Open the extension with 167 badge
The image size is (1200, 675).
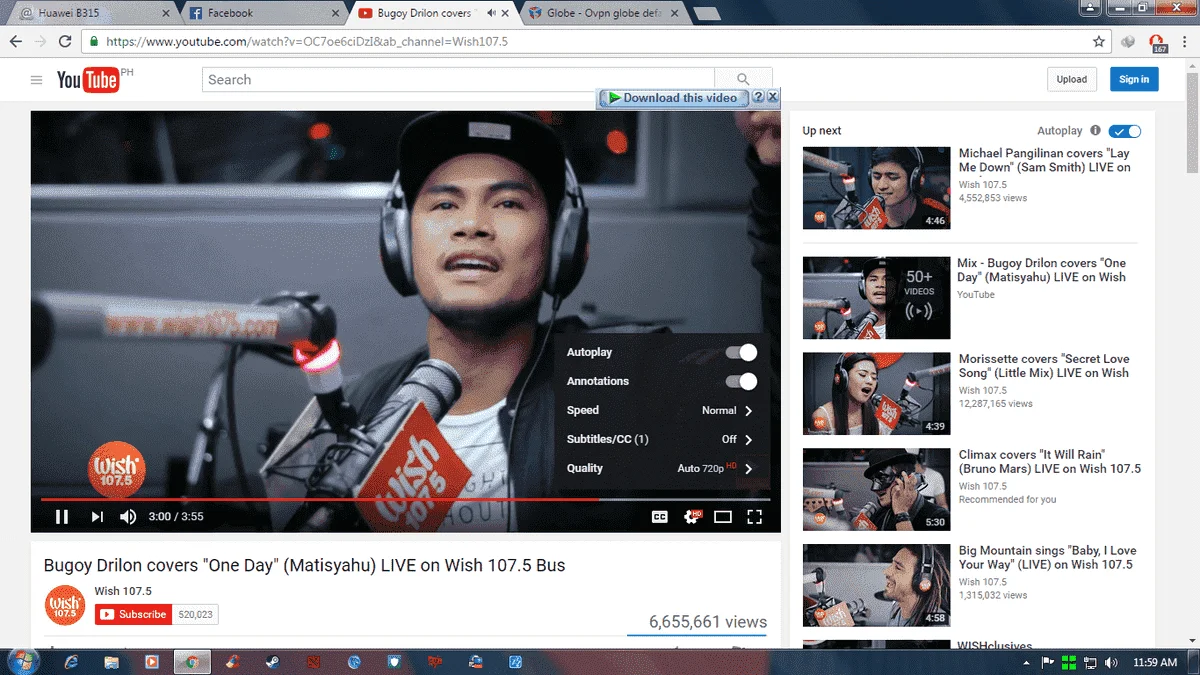click(x=1157, y=43)
